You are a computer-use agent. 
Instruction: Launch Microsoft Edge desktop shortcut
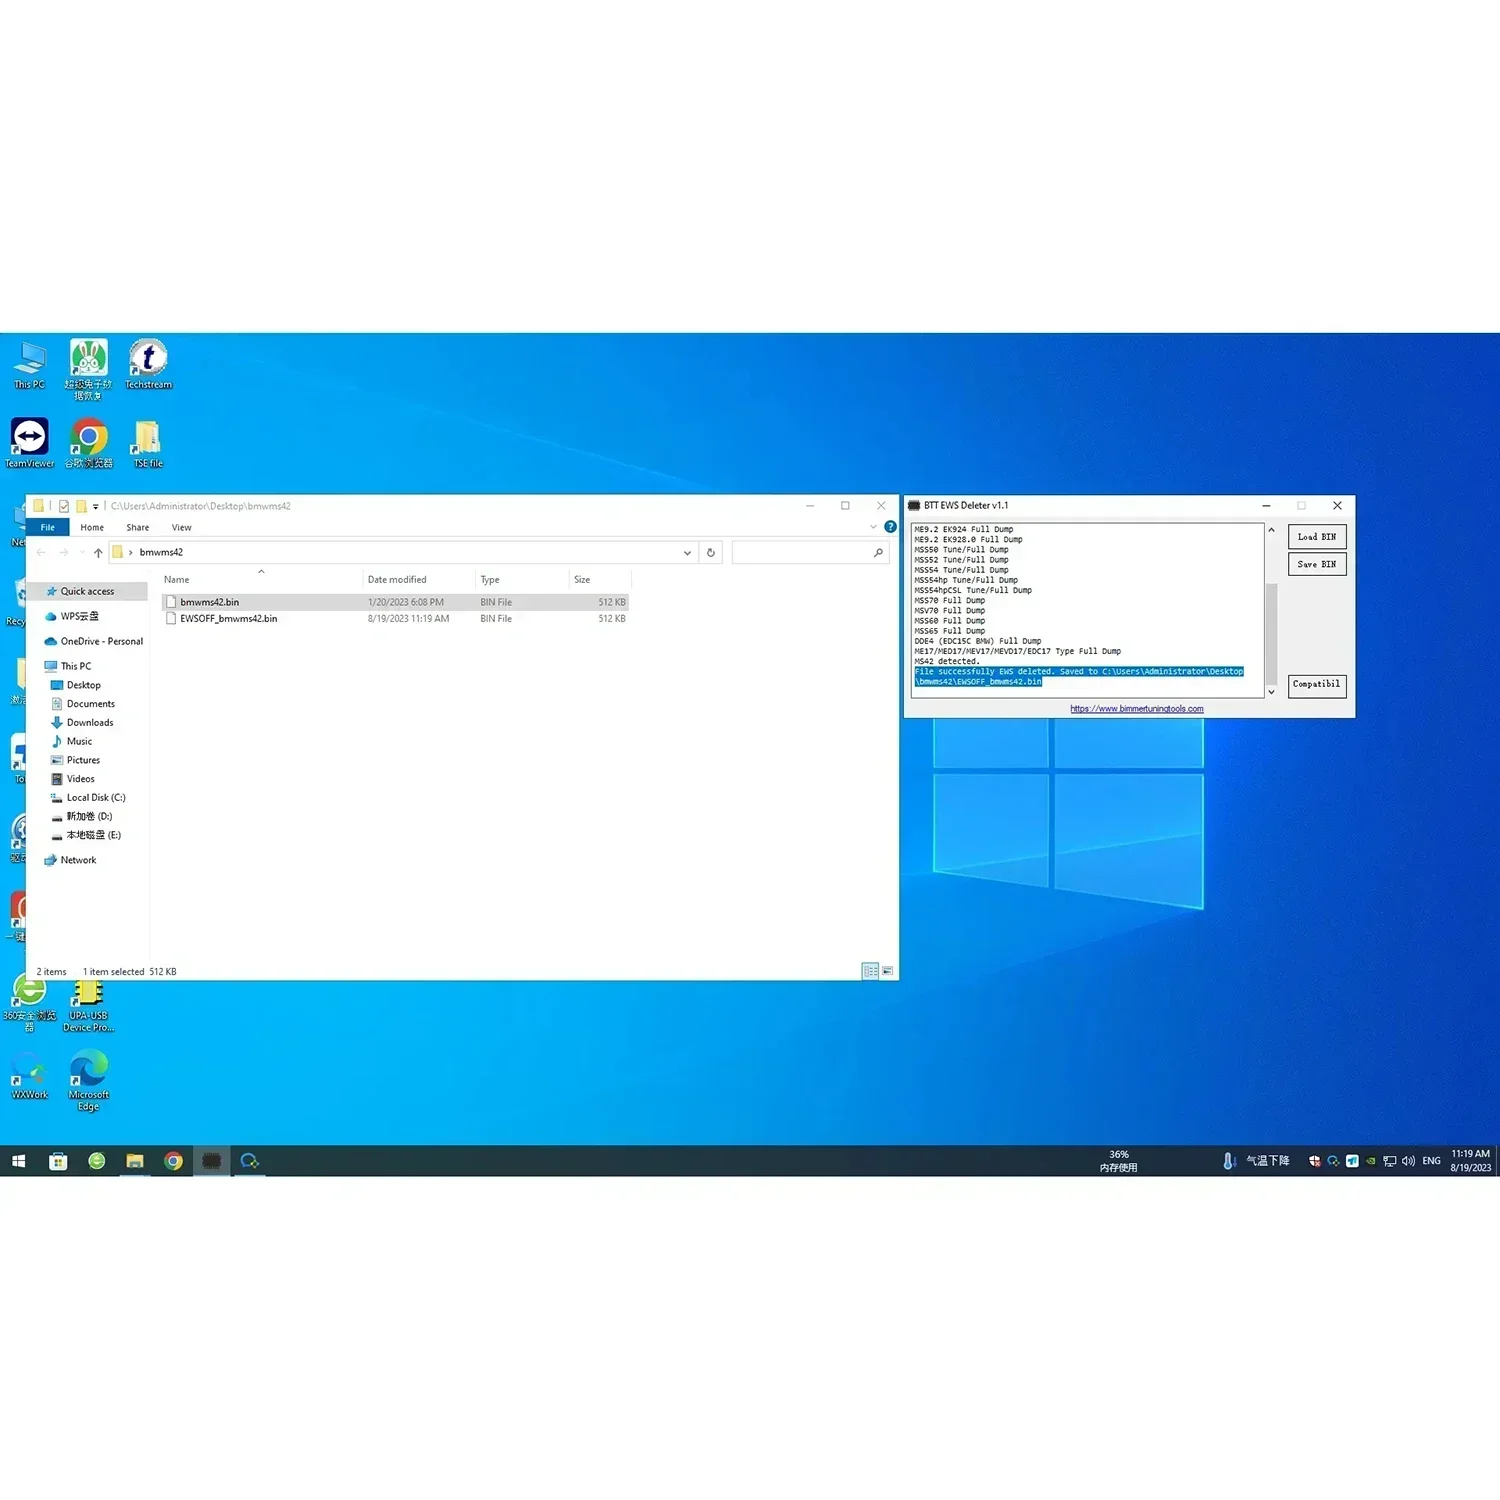point(89,1079)
